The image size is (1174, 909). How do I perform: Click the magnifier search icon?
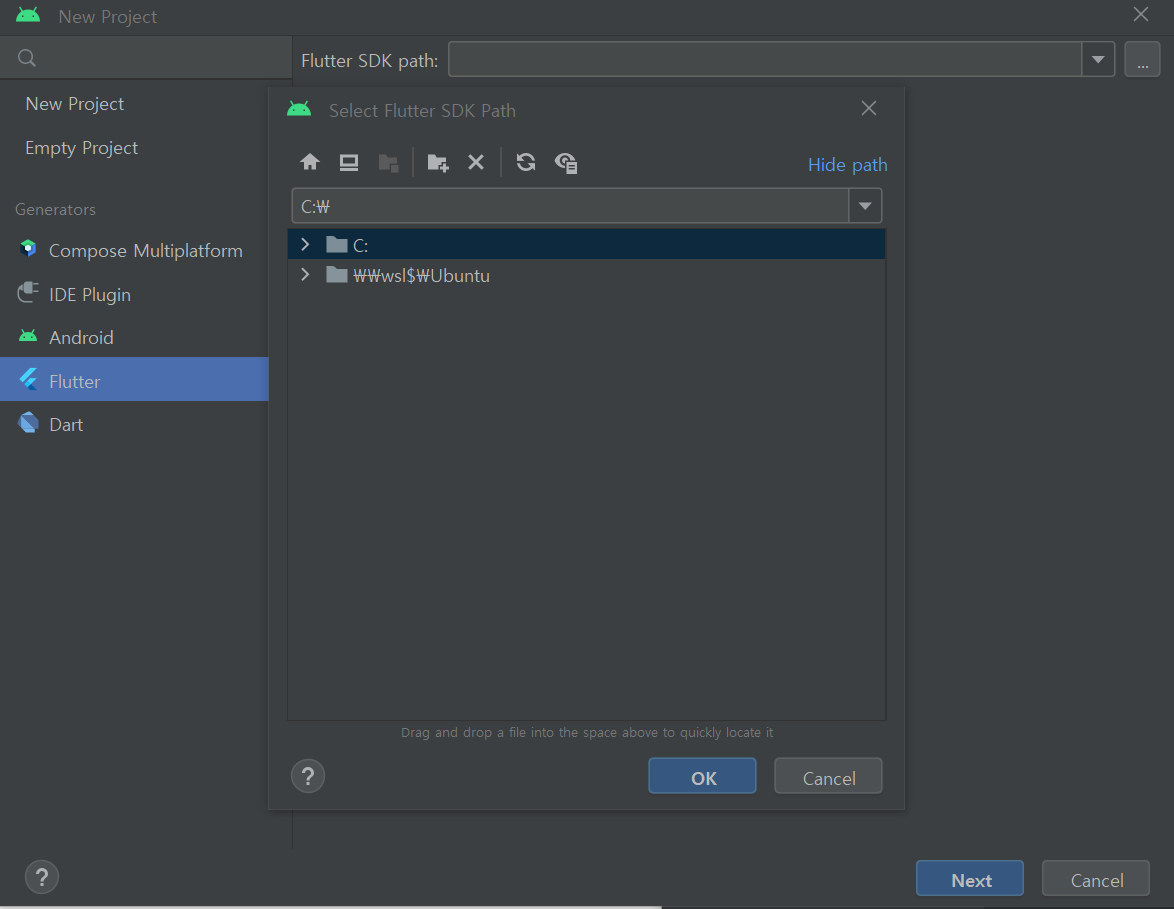click(x=27, y=58)
